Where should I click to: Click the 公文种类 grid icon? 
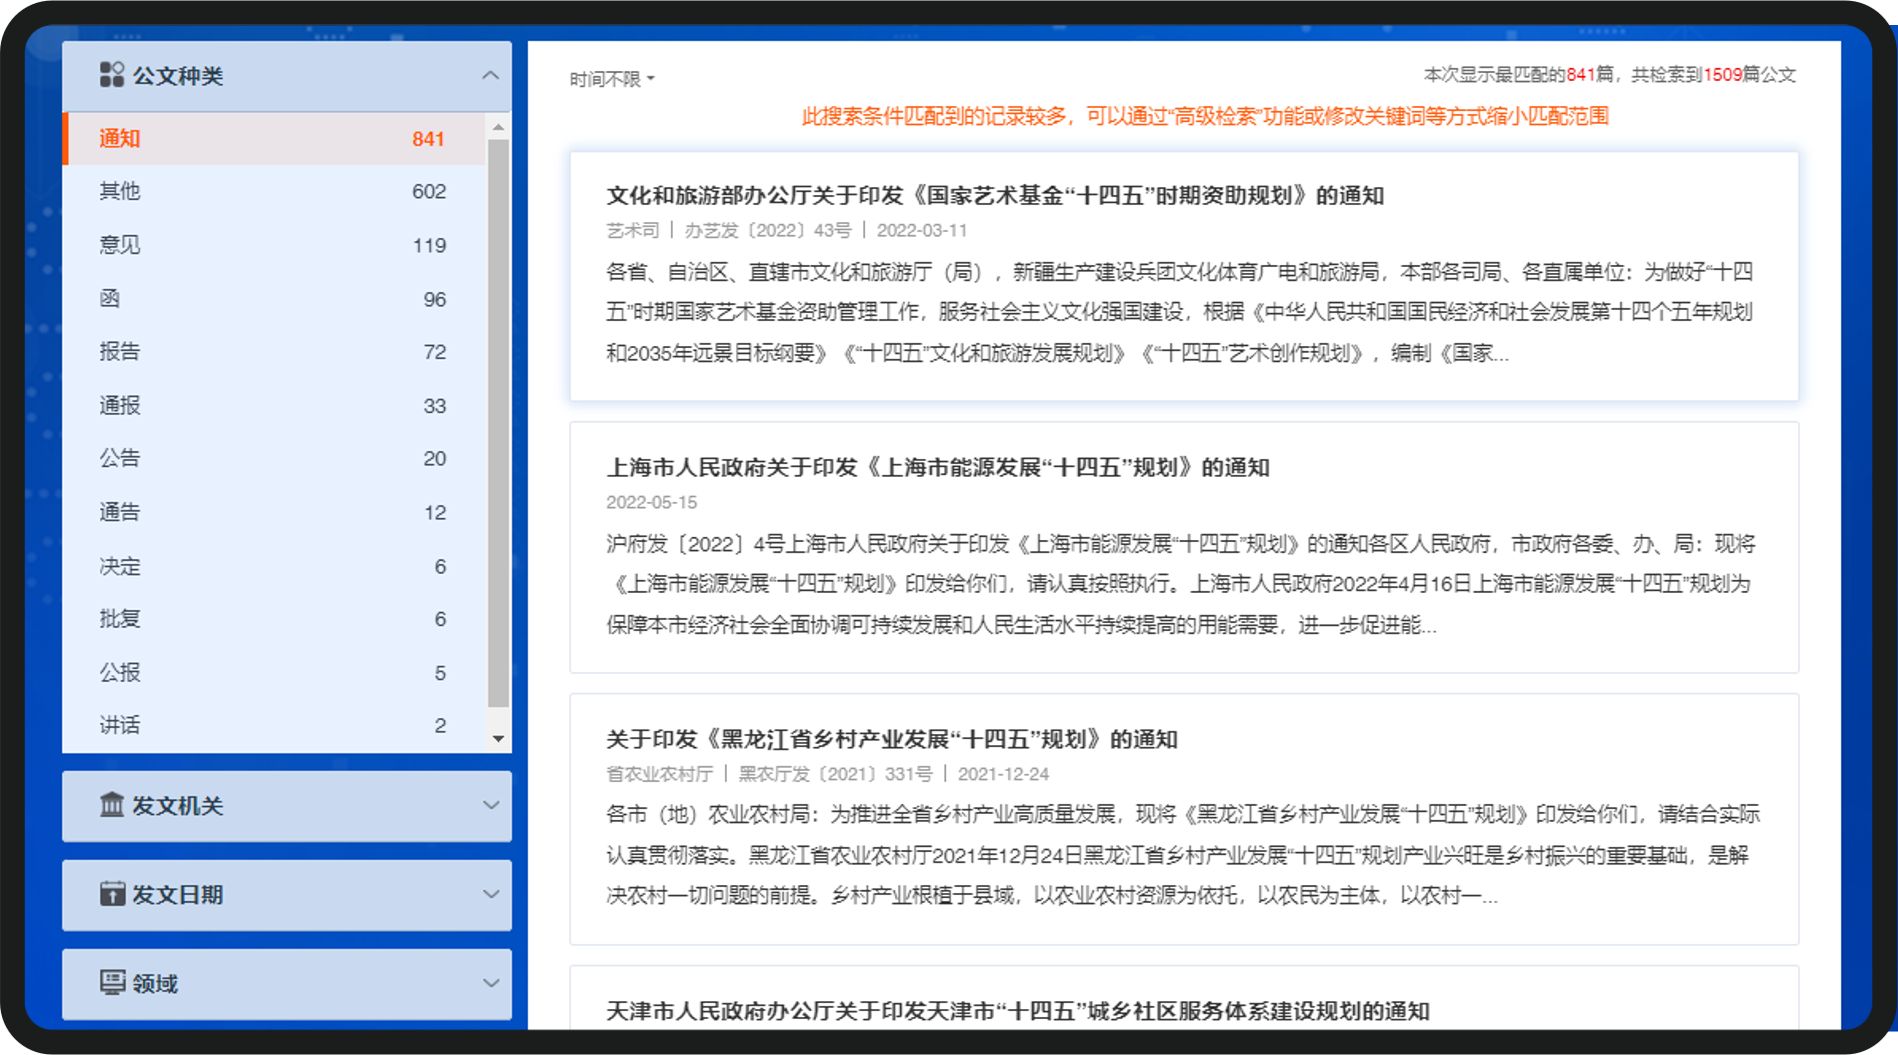pyautogui.click(x=111, y=75)
